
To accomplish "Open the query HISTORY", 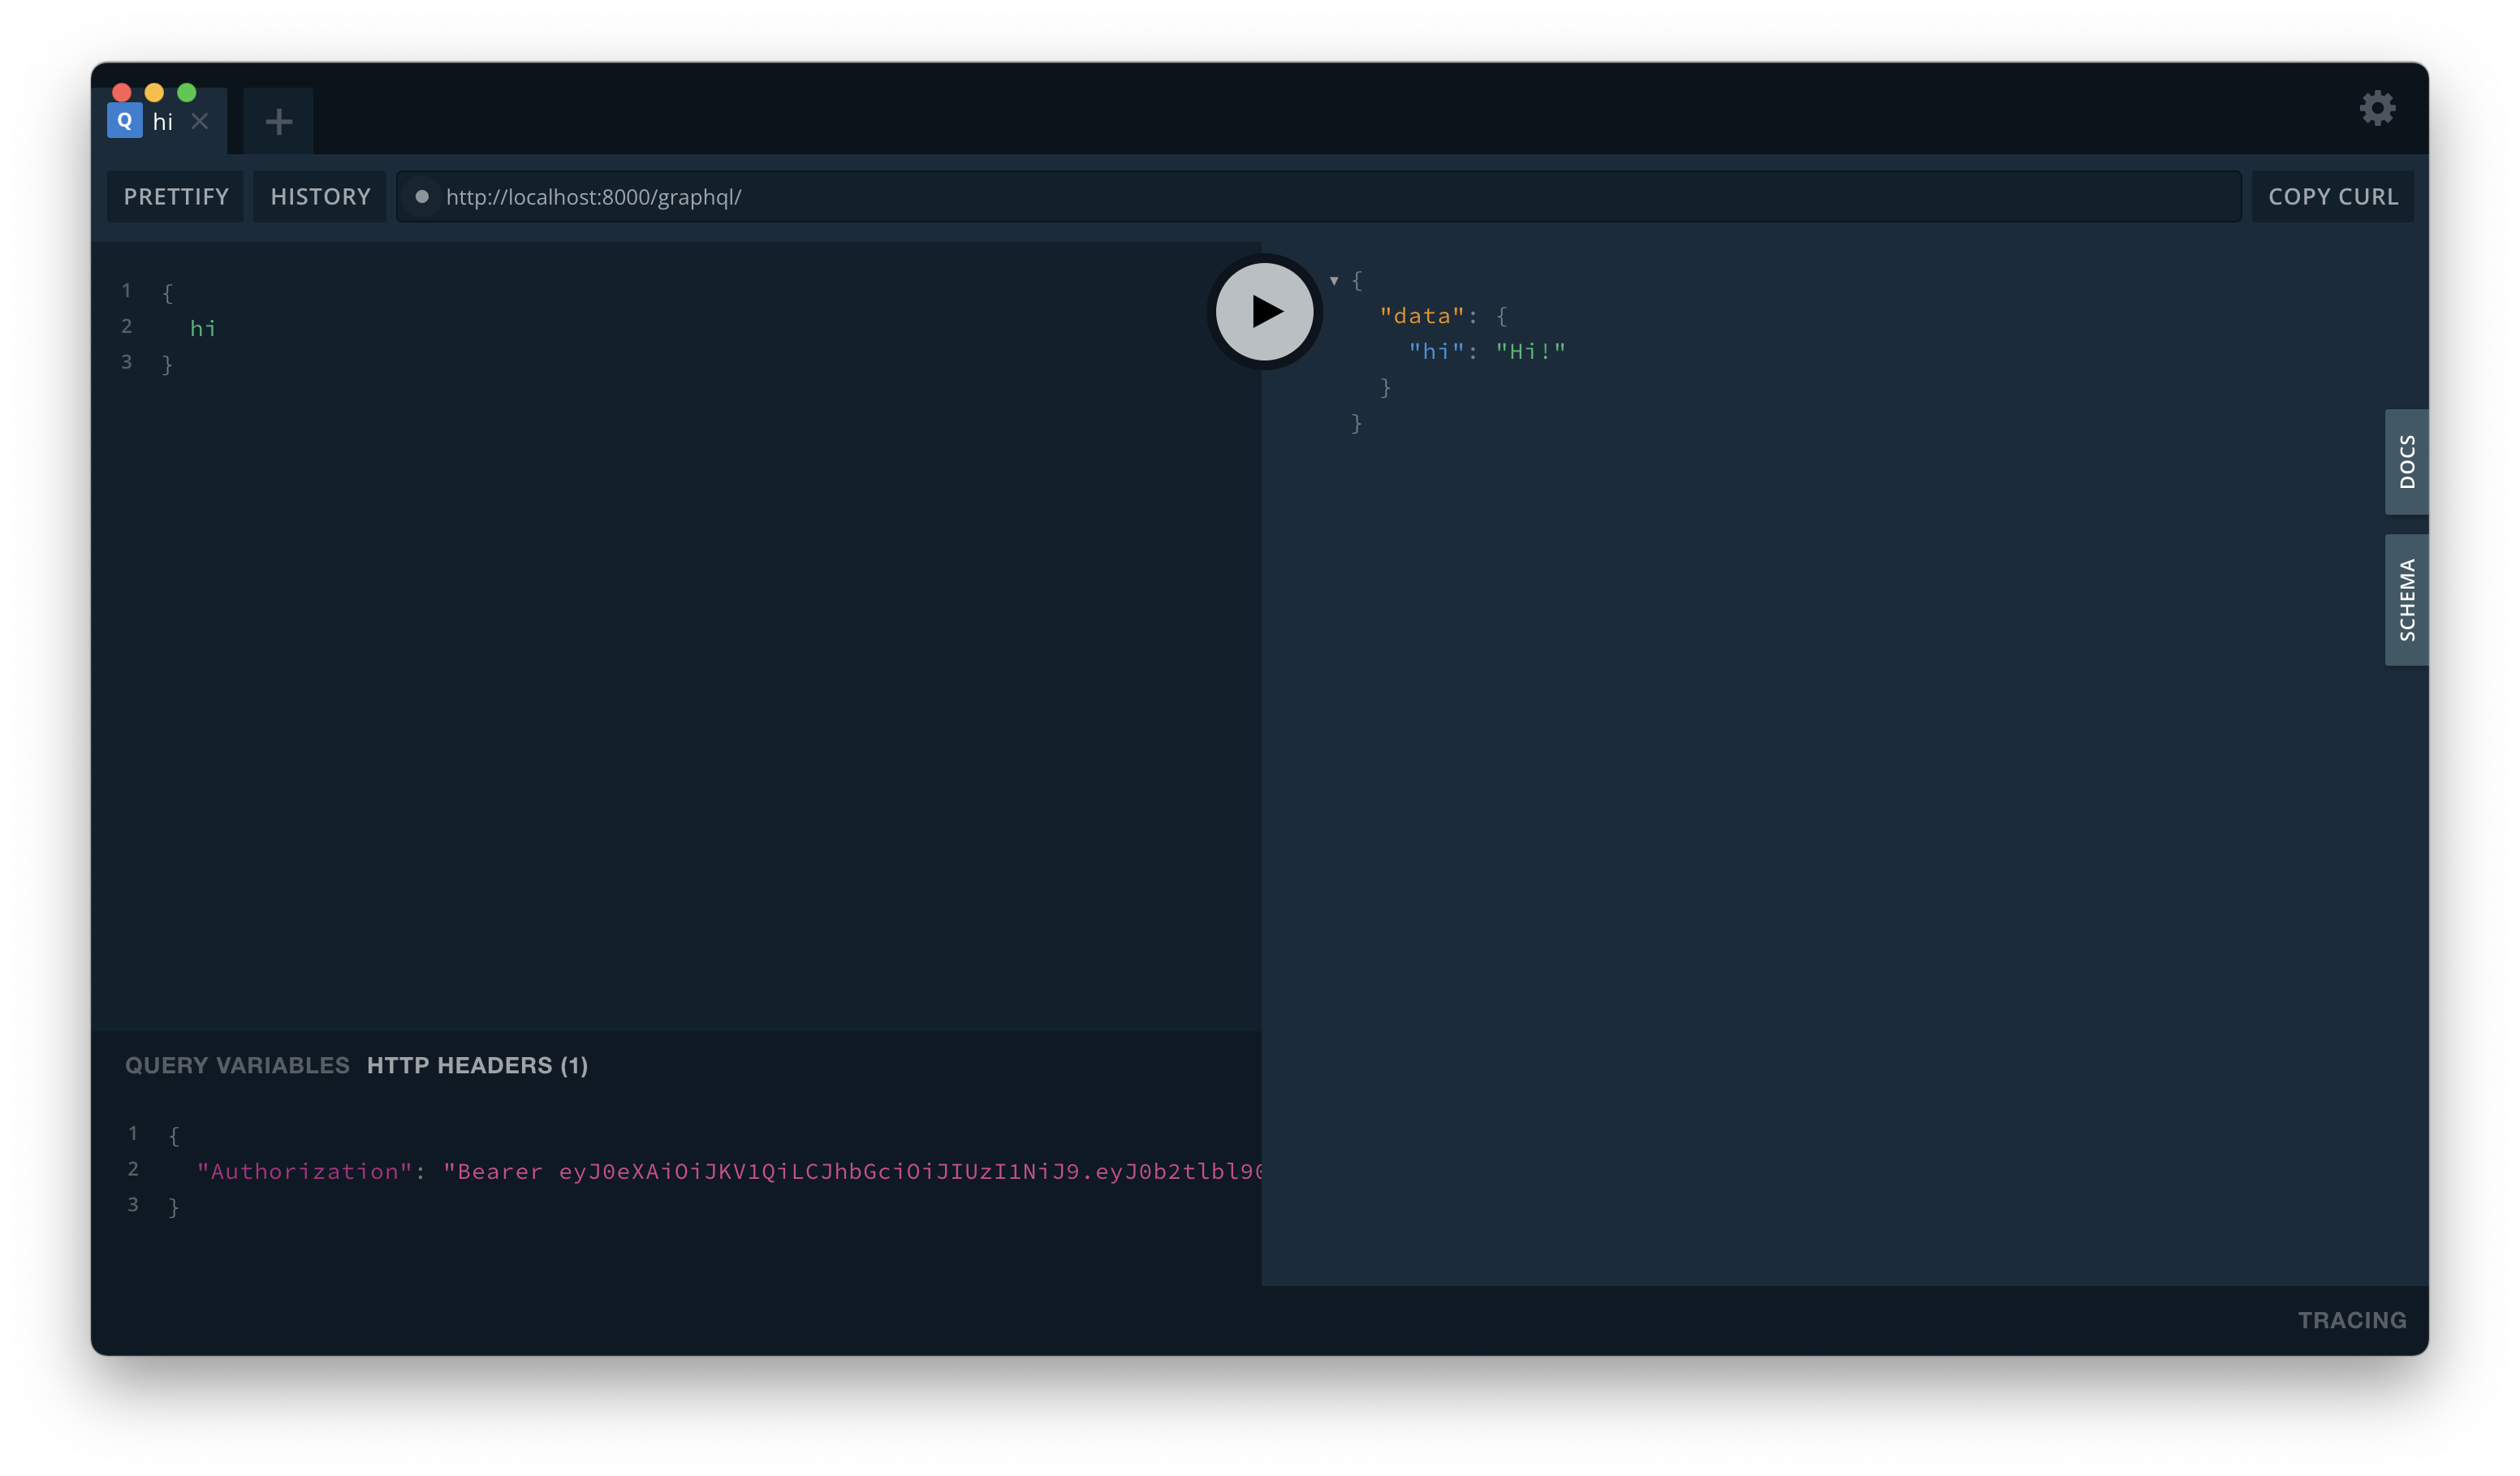I will 320,197.
